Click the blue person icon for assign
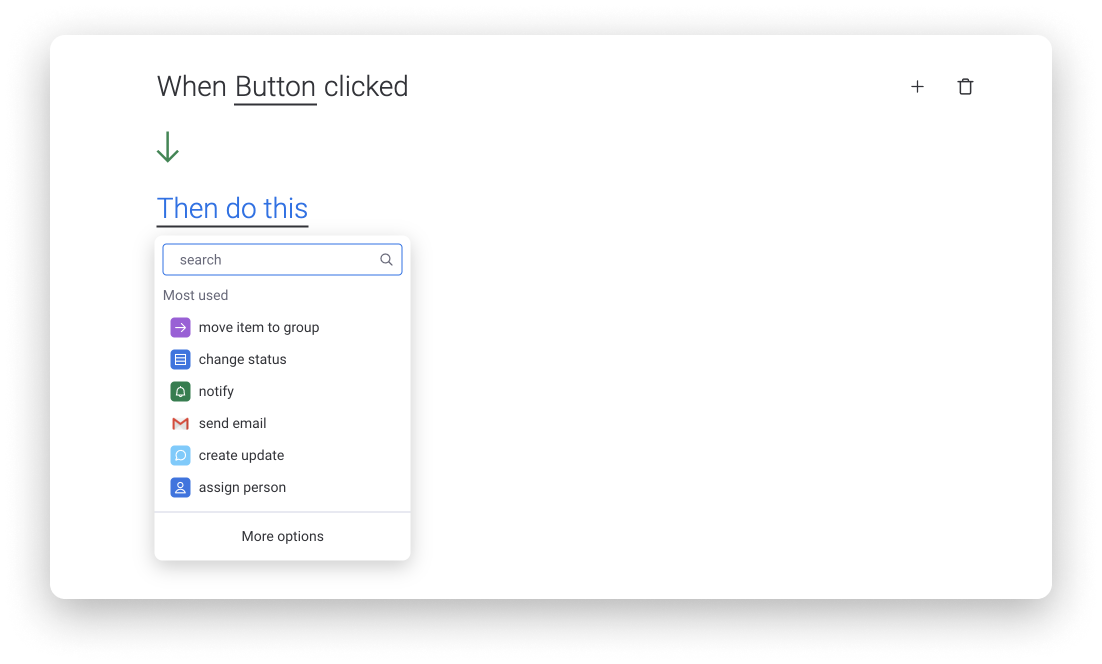 click(181, 488)
